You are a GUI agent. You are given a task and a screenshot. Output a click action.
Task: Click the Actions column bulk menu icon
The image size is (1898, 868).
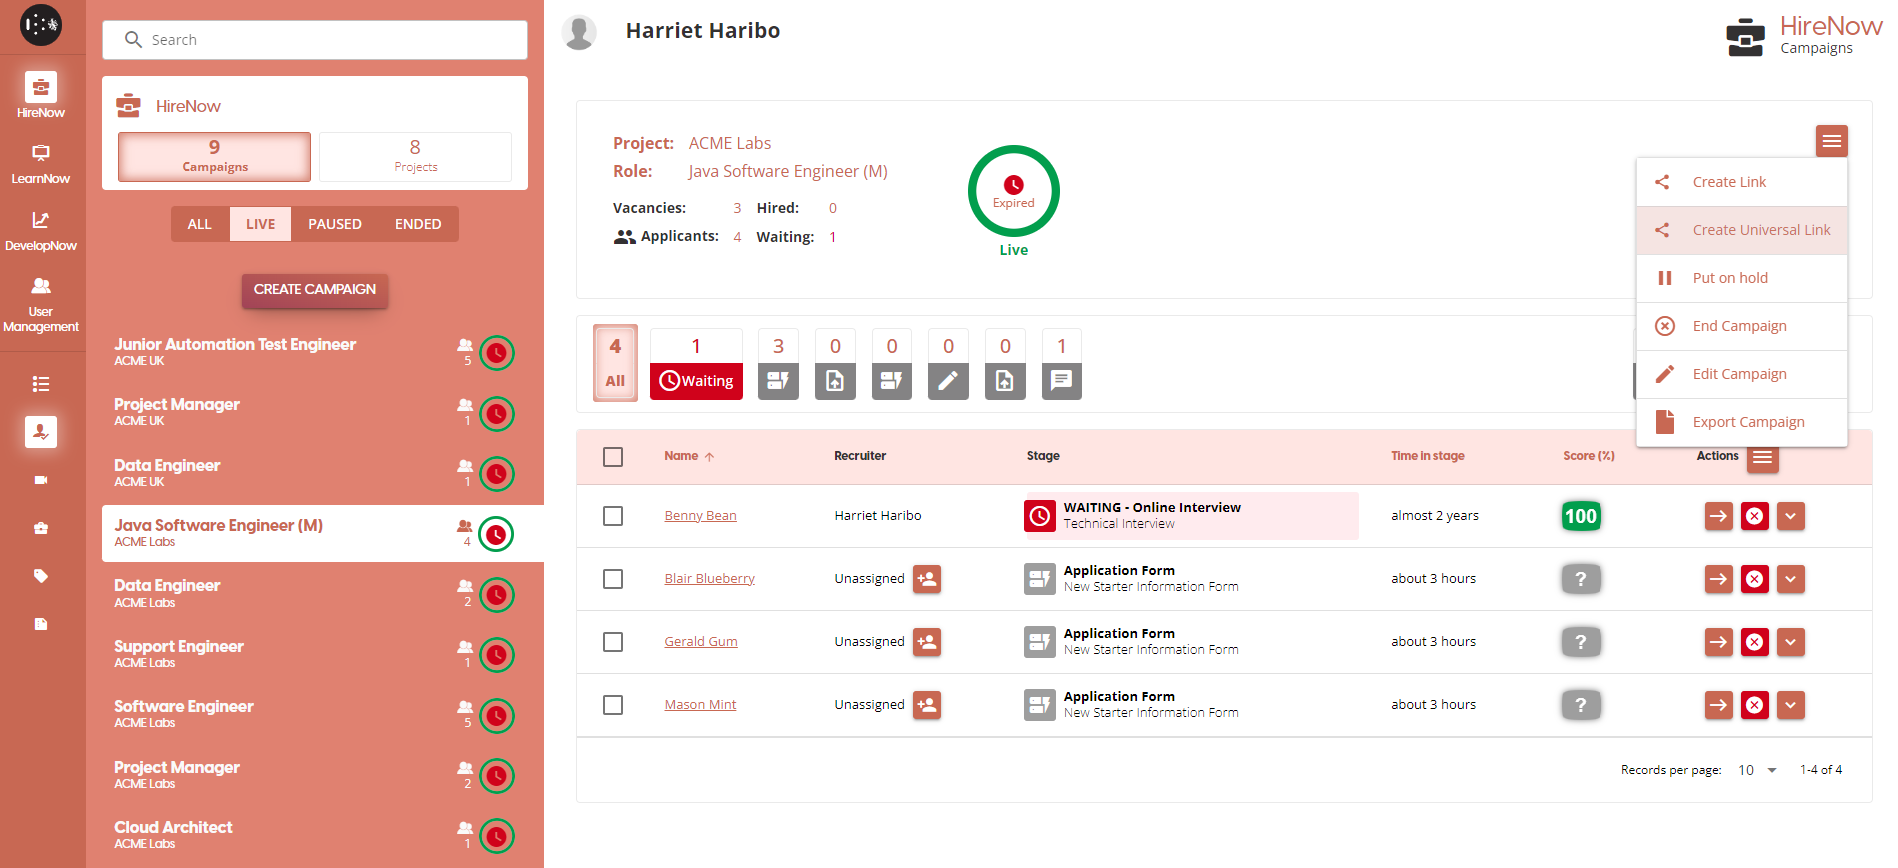point(1762,457)
